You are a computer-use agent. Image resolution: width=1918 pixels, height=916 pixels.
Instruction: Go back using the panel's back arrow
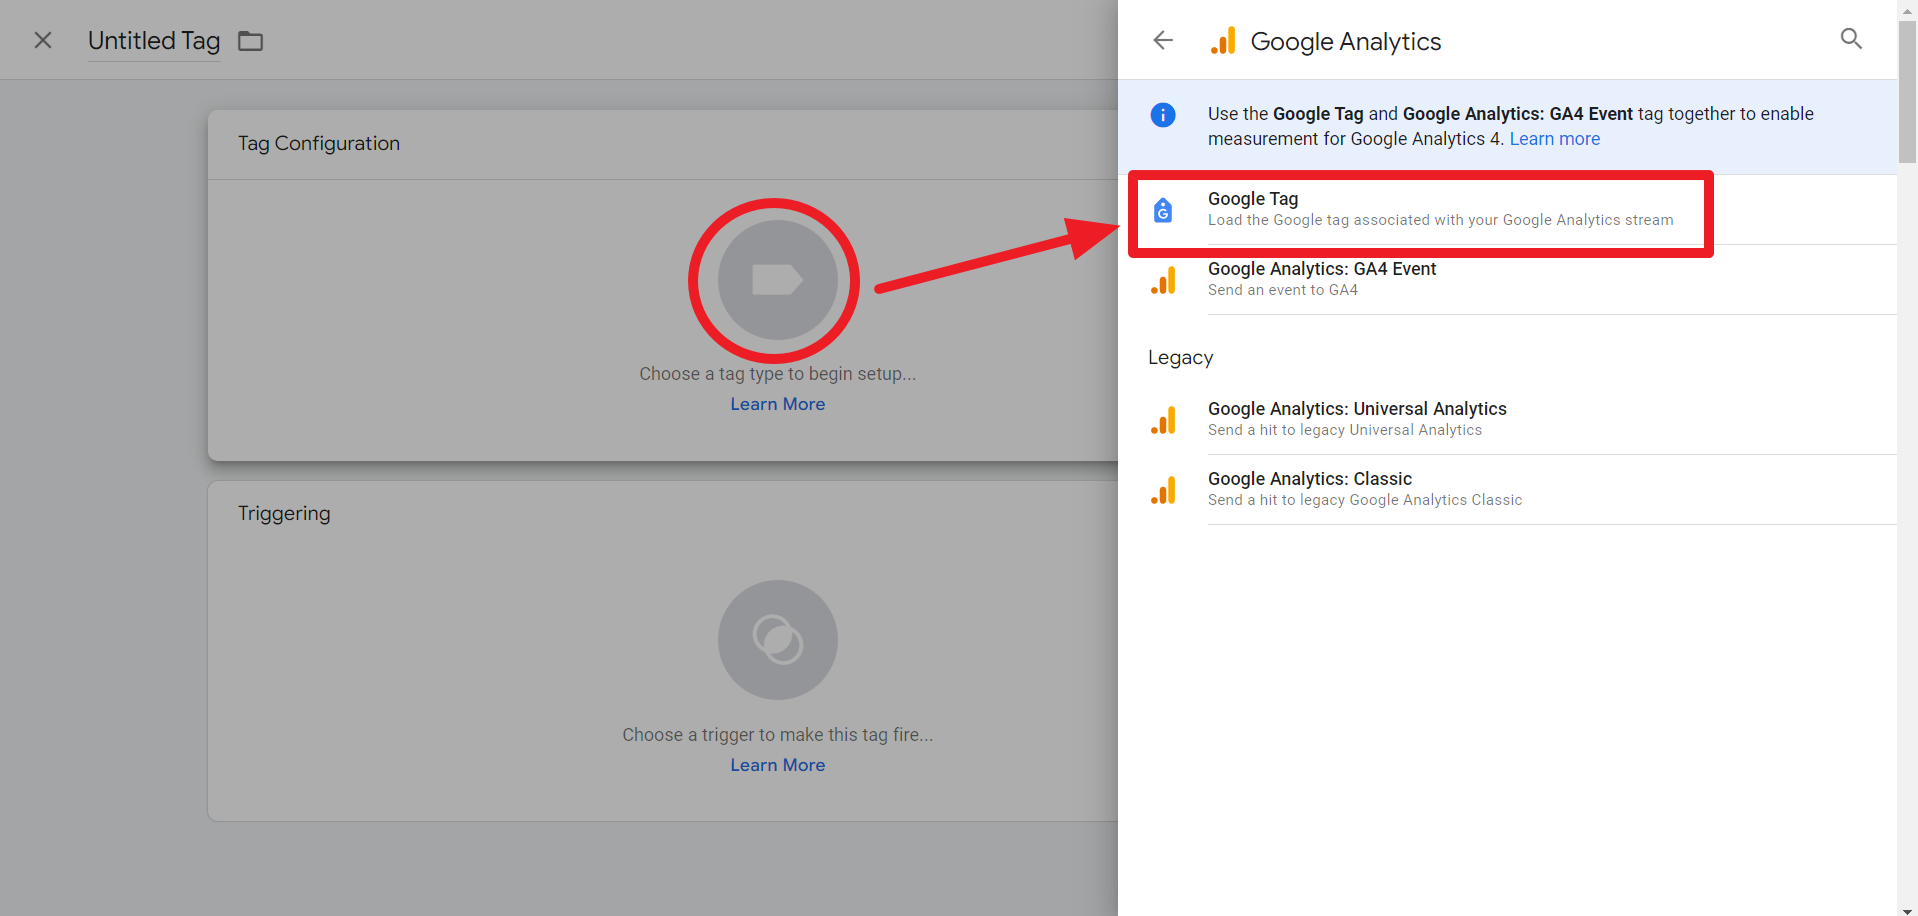(x=1163, y=40)
